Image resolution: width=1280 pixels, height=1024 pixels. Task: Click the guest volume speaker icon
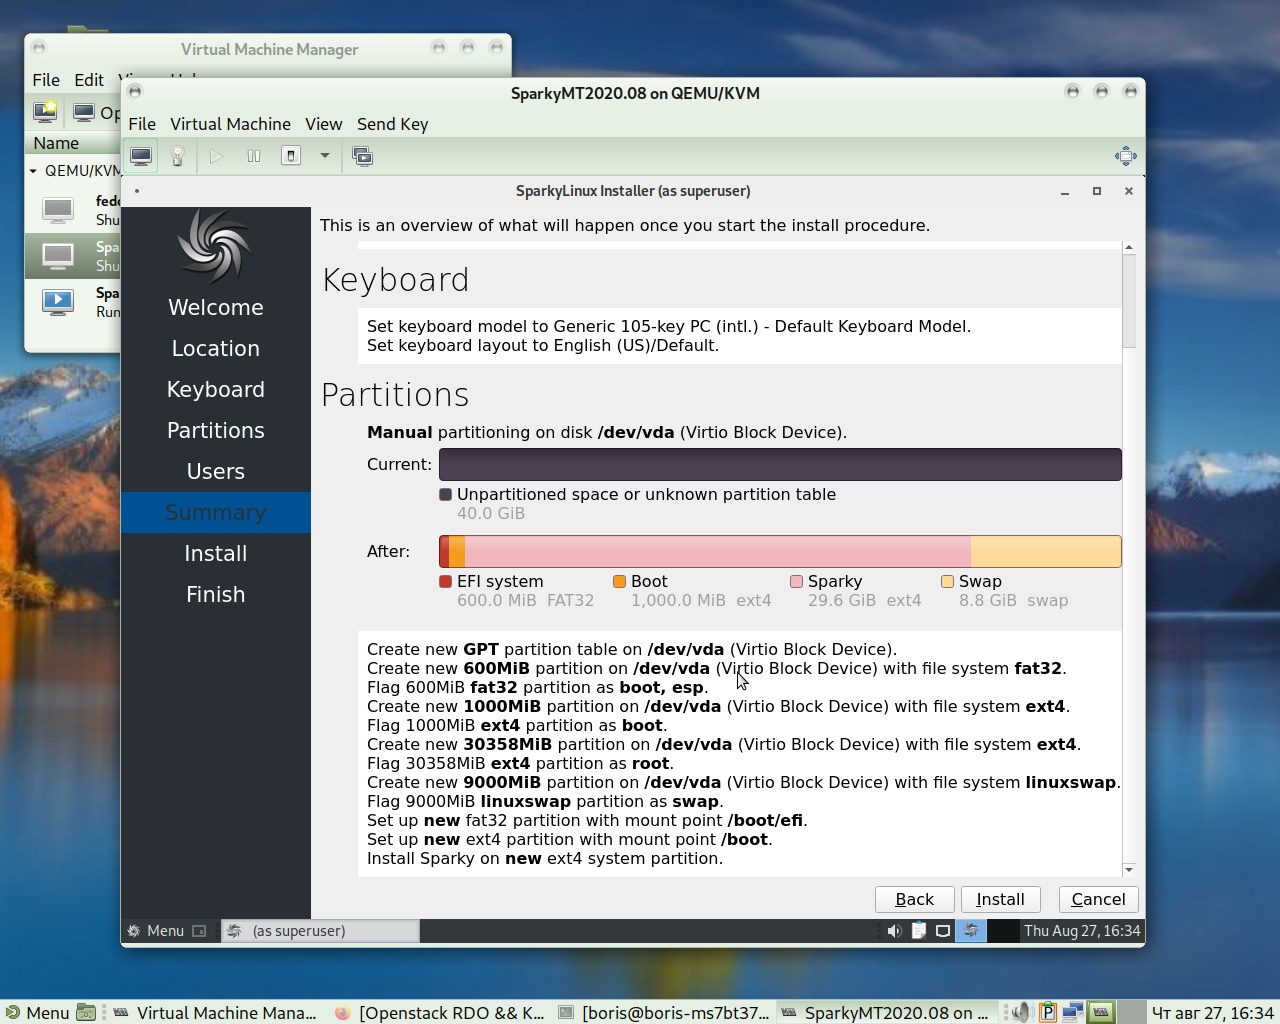(894, 931)
